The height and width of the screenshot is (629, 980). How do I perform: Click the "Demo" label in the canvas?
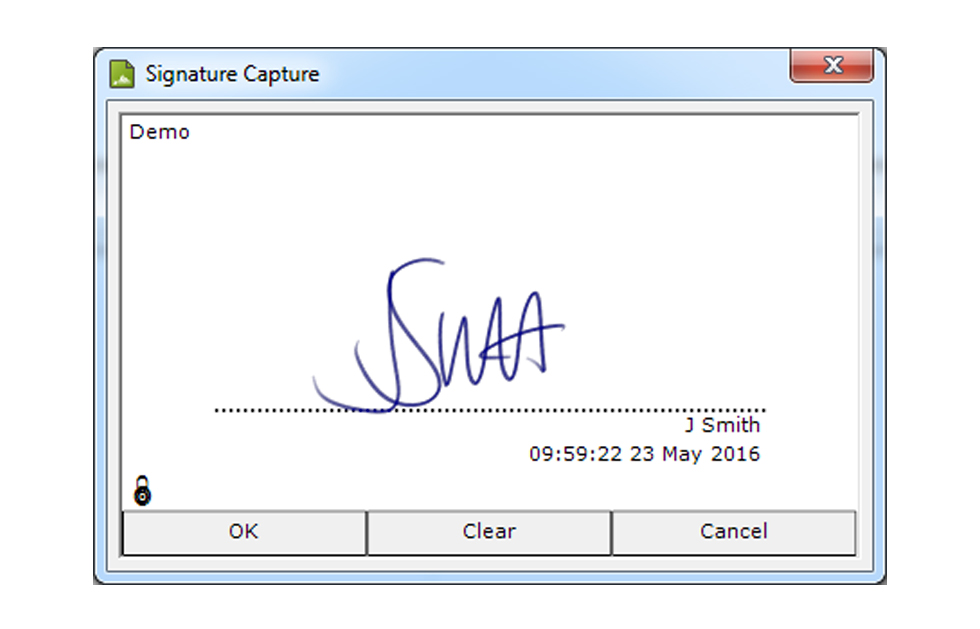(159, 132)
